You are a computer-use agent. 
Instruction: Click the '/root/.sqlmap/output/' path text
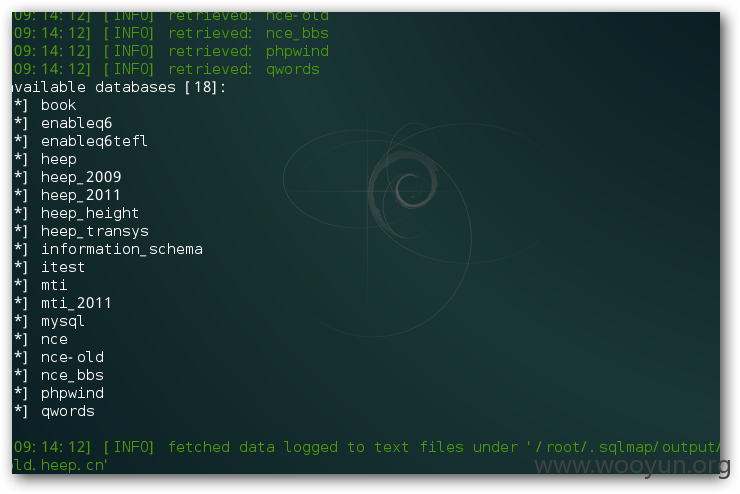point(628,447)
